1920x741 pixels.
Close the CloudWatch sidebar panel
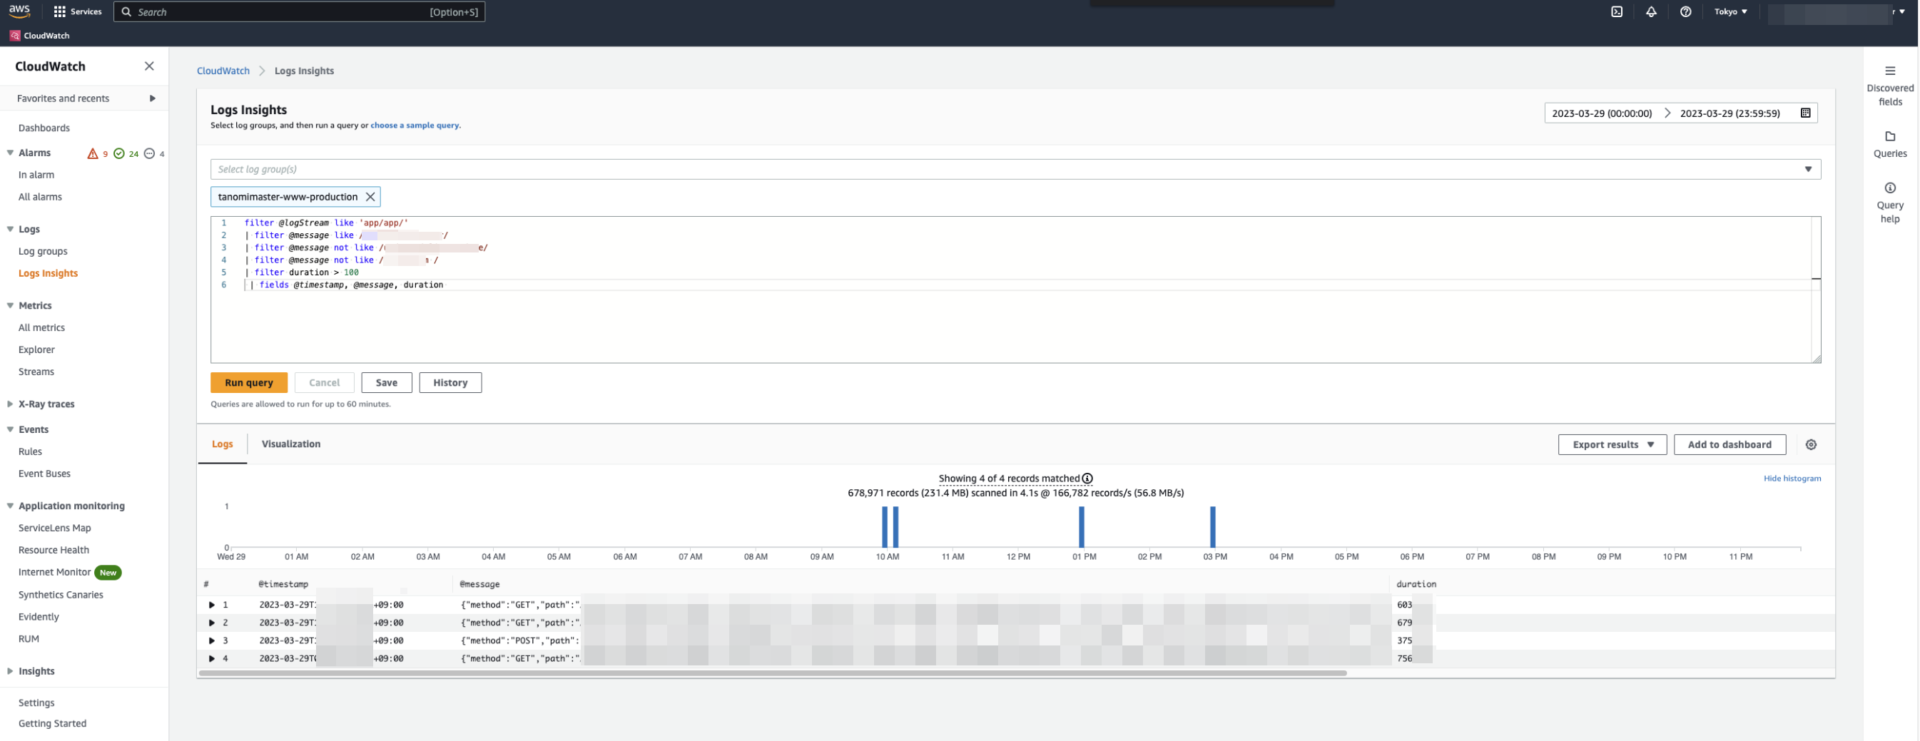(149, 66)
